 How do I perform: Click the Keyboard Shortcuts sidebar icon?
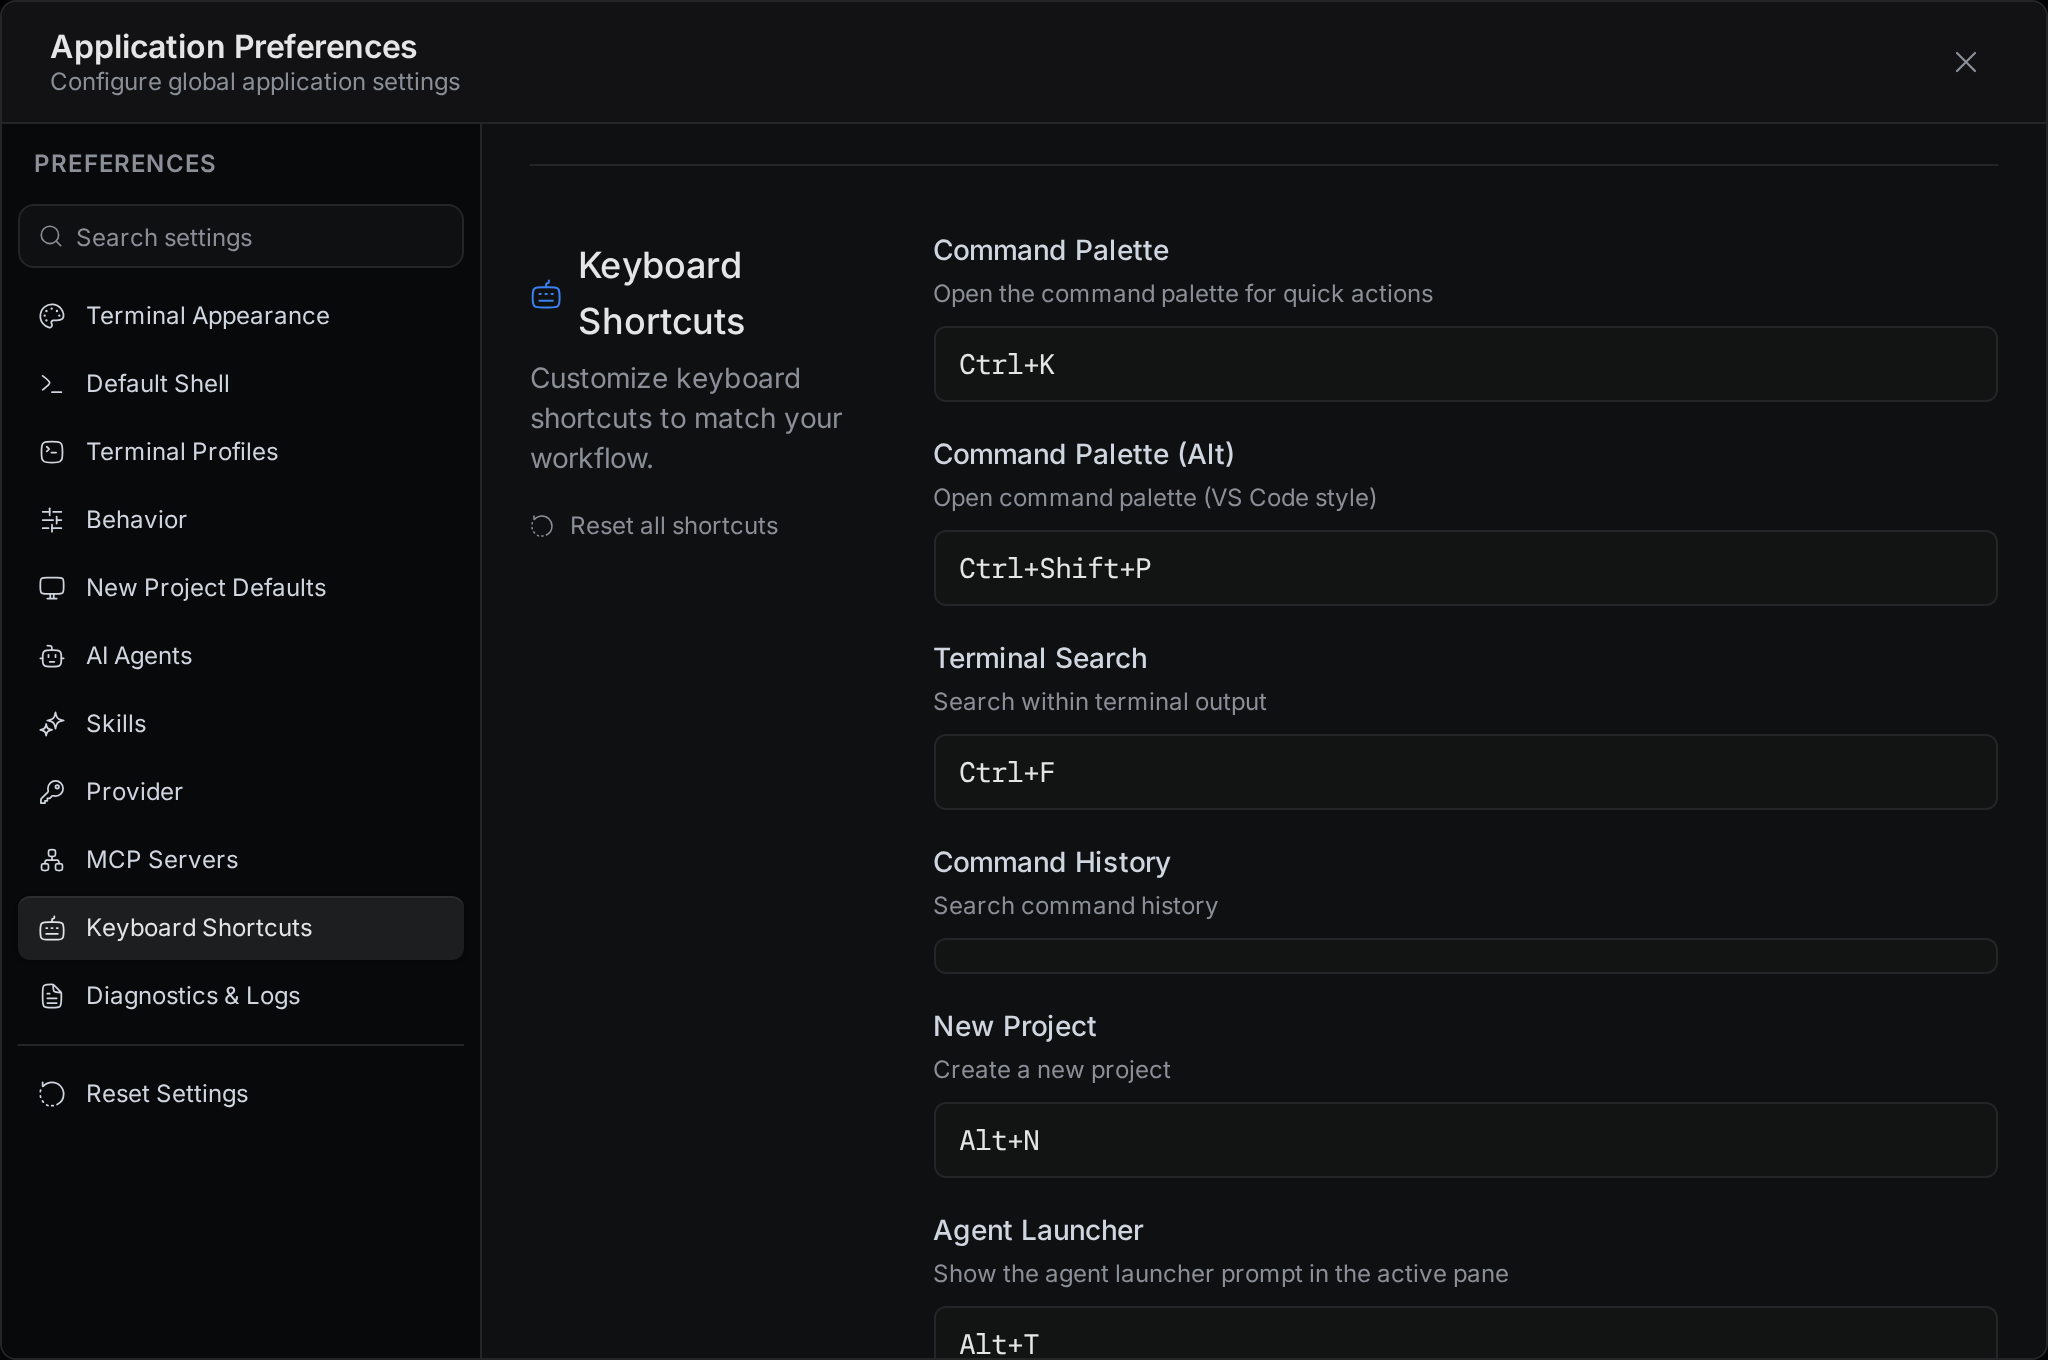pyautogui.click(x=52, y=928)
